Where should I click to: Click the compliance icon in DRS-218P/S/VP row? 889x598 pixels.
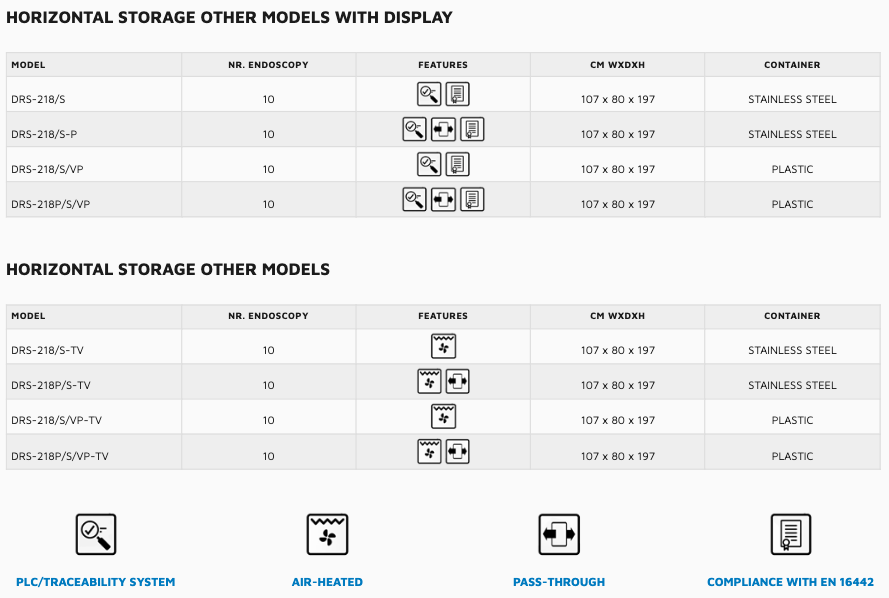tap(472, 200)
